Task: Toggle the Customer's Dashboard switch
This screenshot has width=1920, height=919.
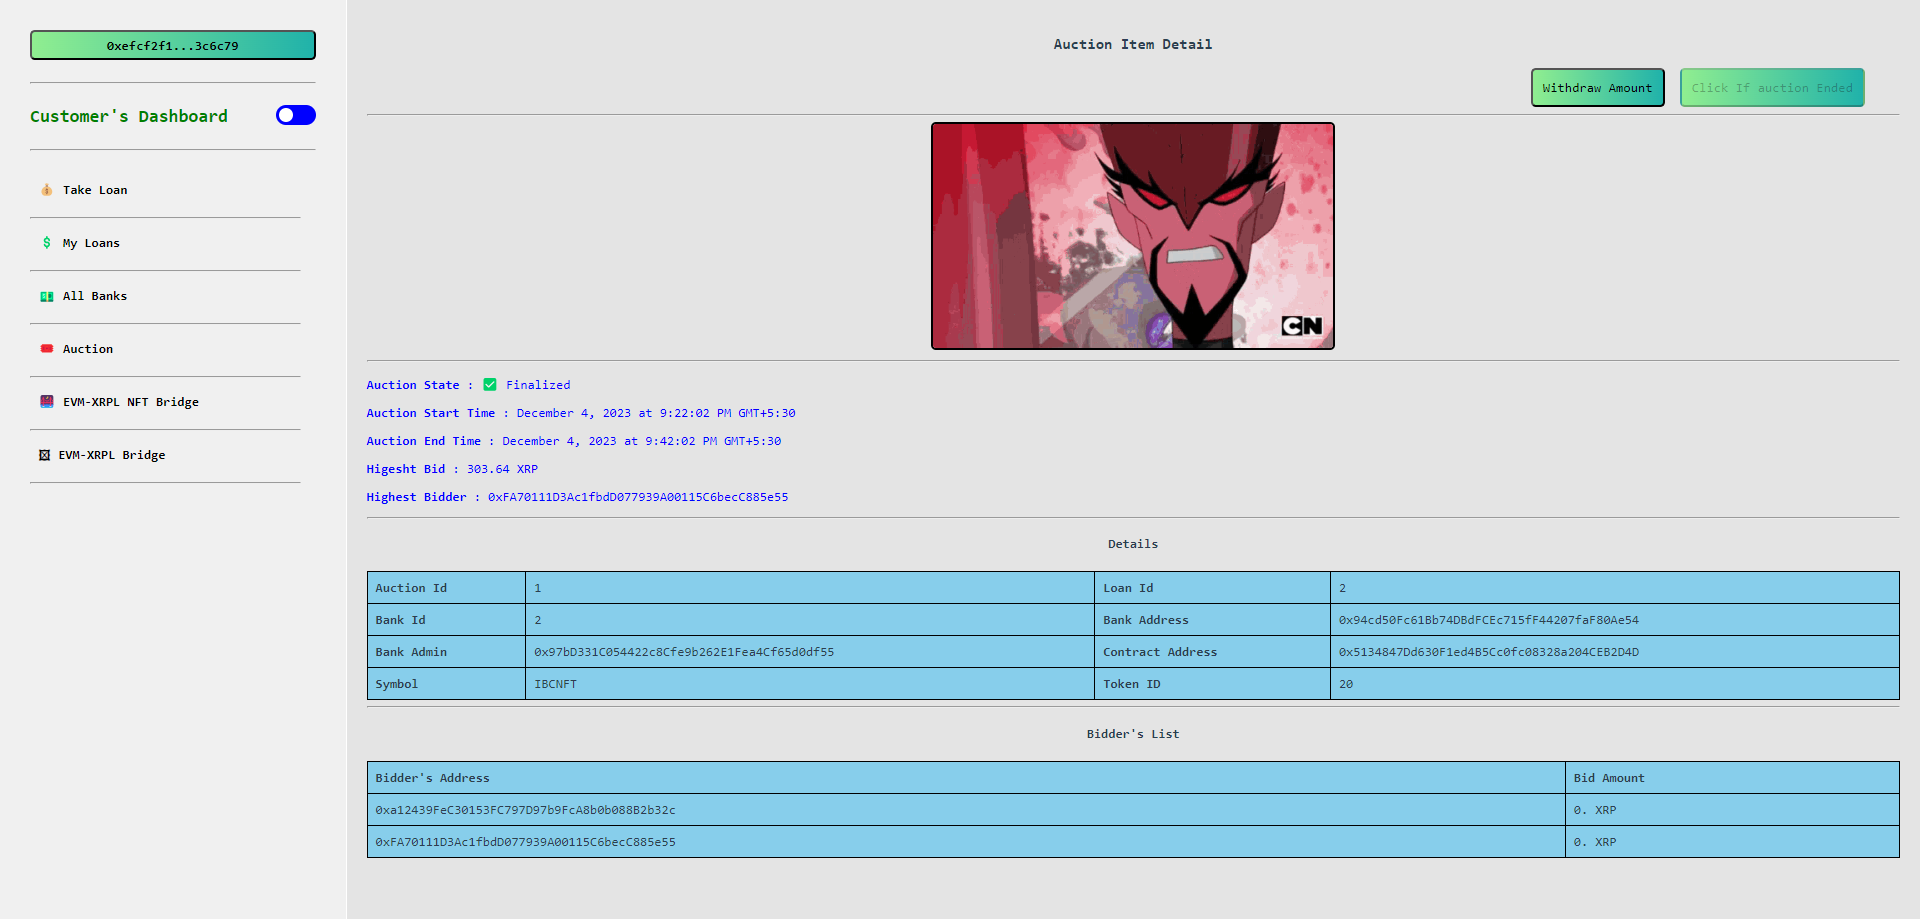Action: point(296,115)
